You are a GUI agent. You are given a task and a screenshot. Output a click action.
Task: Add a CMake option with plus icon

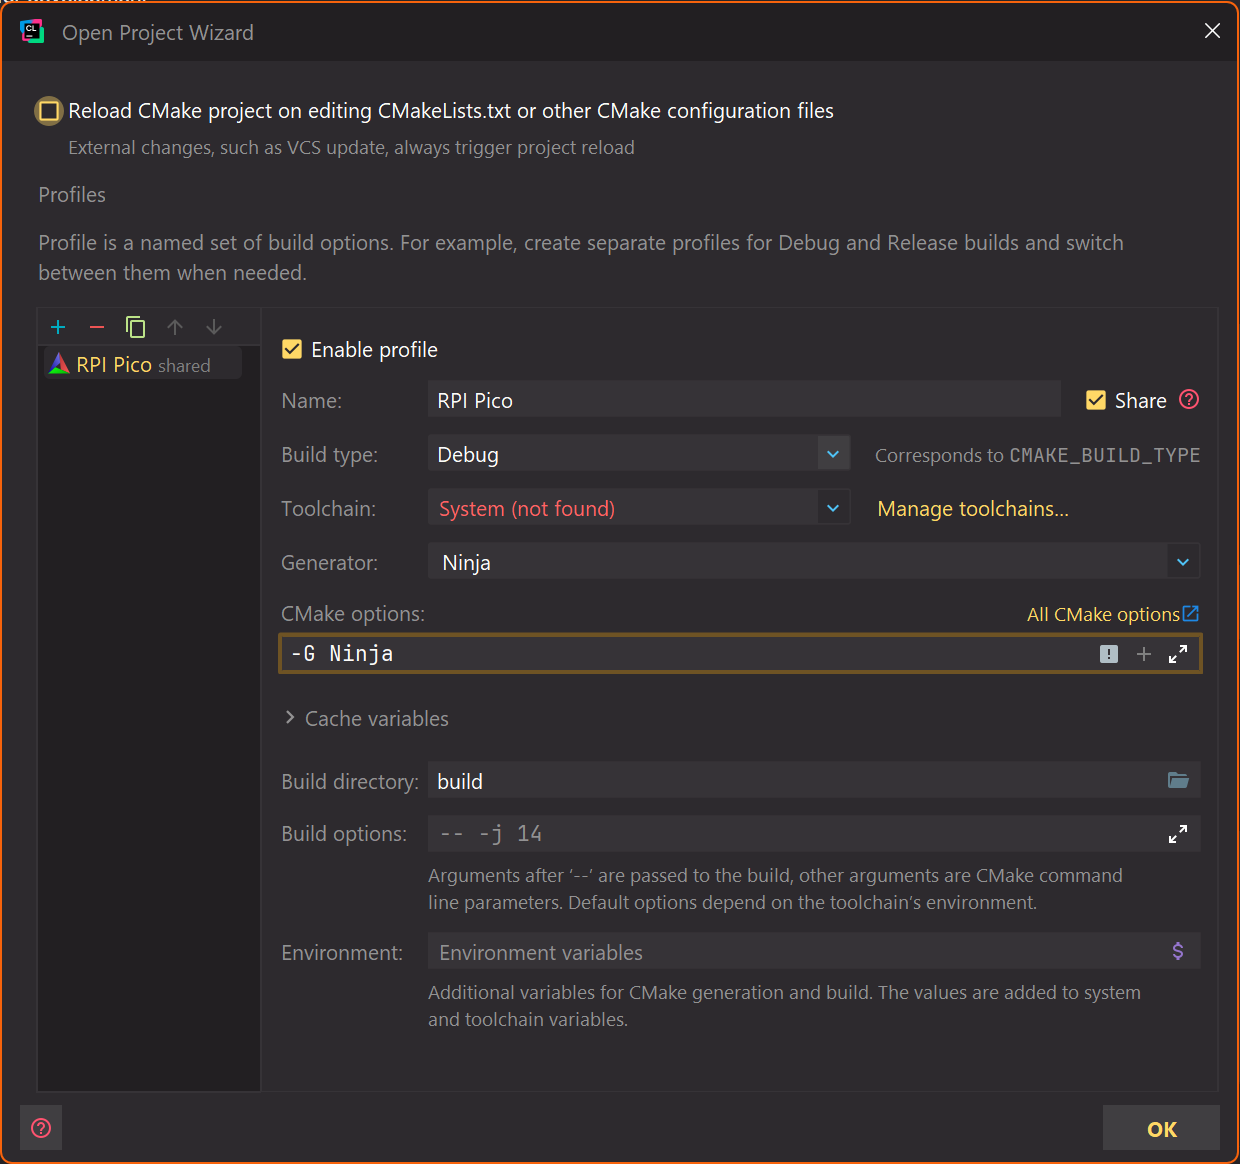click(x=1144, y=654)
